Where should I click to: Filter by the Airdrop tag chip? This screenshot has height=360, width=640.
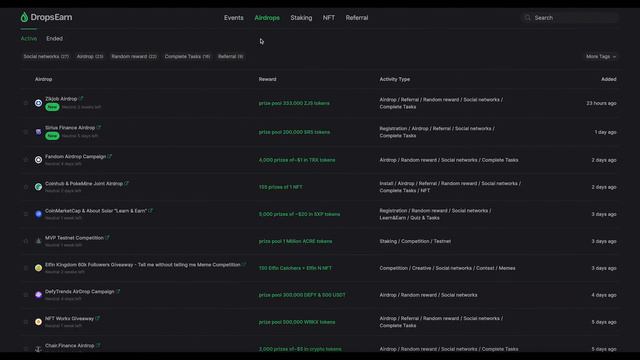(90, 56)
